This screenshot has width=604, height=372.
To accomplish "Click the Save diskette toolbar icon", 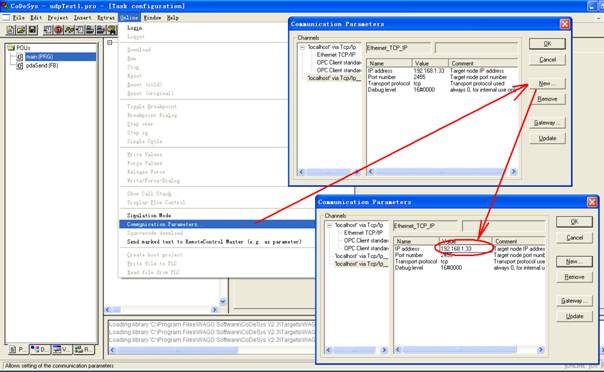I will pos(32,30).
